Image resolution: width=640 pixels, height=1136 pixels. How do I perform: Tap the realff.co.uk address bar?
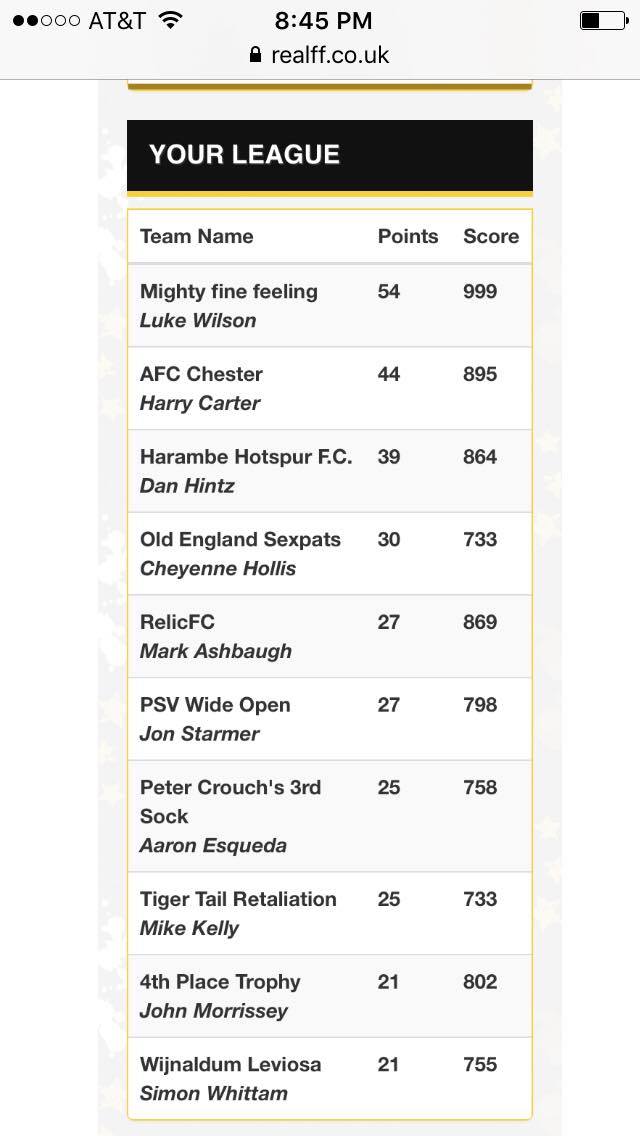pyautogui.click(x=320, y=54)
